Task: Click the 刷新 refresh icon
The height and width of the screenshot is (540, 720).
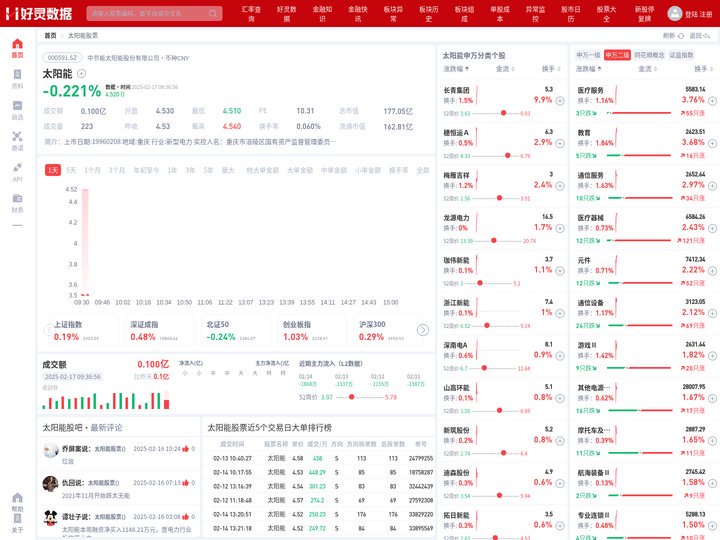Action: point(681,36)
